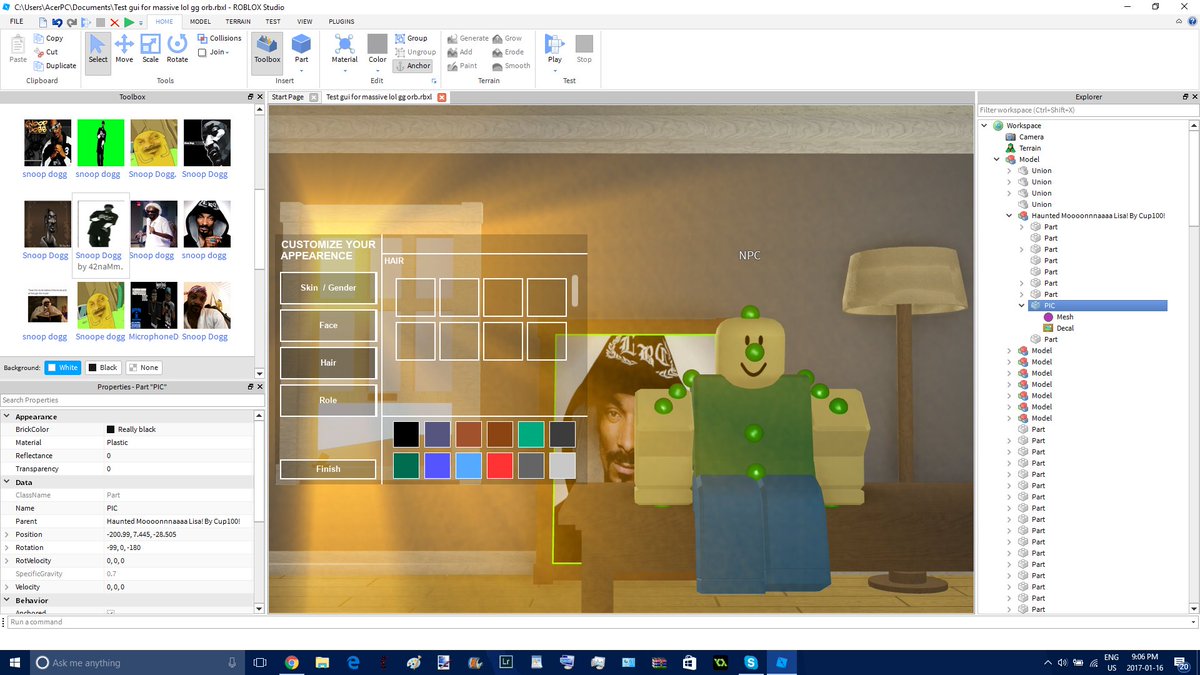
Task: Click the Role customization button
Action: (328, 400)
